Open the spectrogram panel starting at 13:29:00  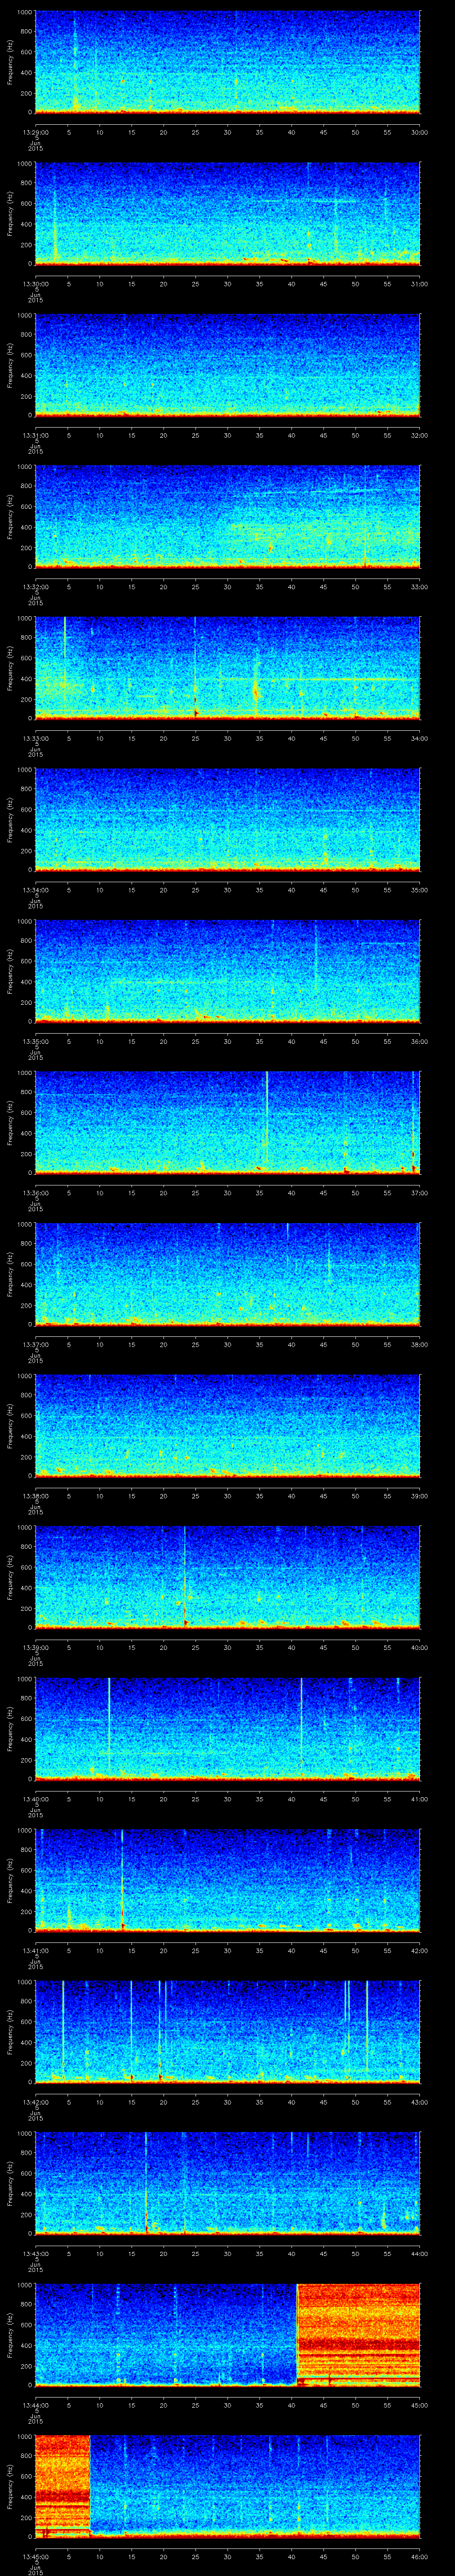(x=227, y=62)
